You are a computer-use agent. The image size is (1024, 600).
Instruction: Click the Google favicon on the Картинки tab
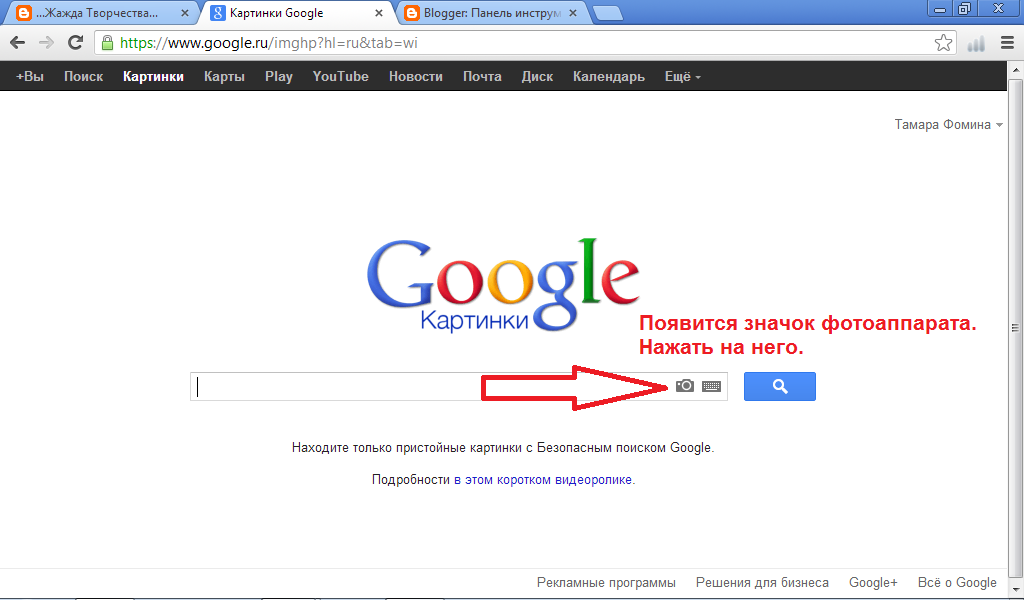tap(217, 13)
